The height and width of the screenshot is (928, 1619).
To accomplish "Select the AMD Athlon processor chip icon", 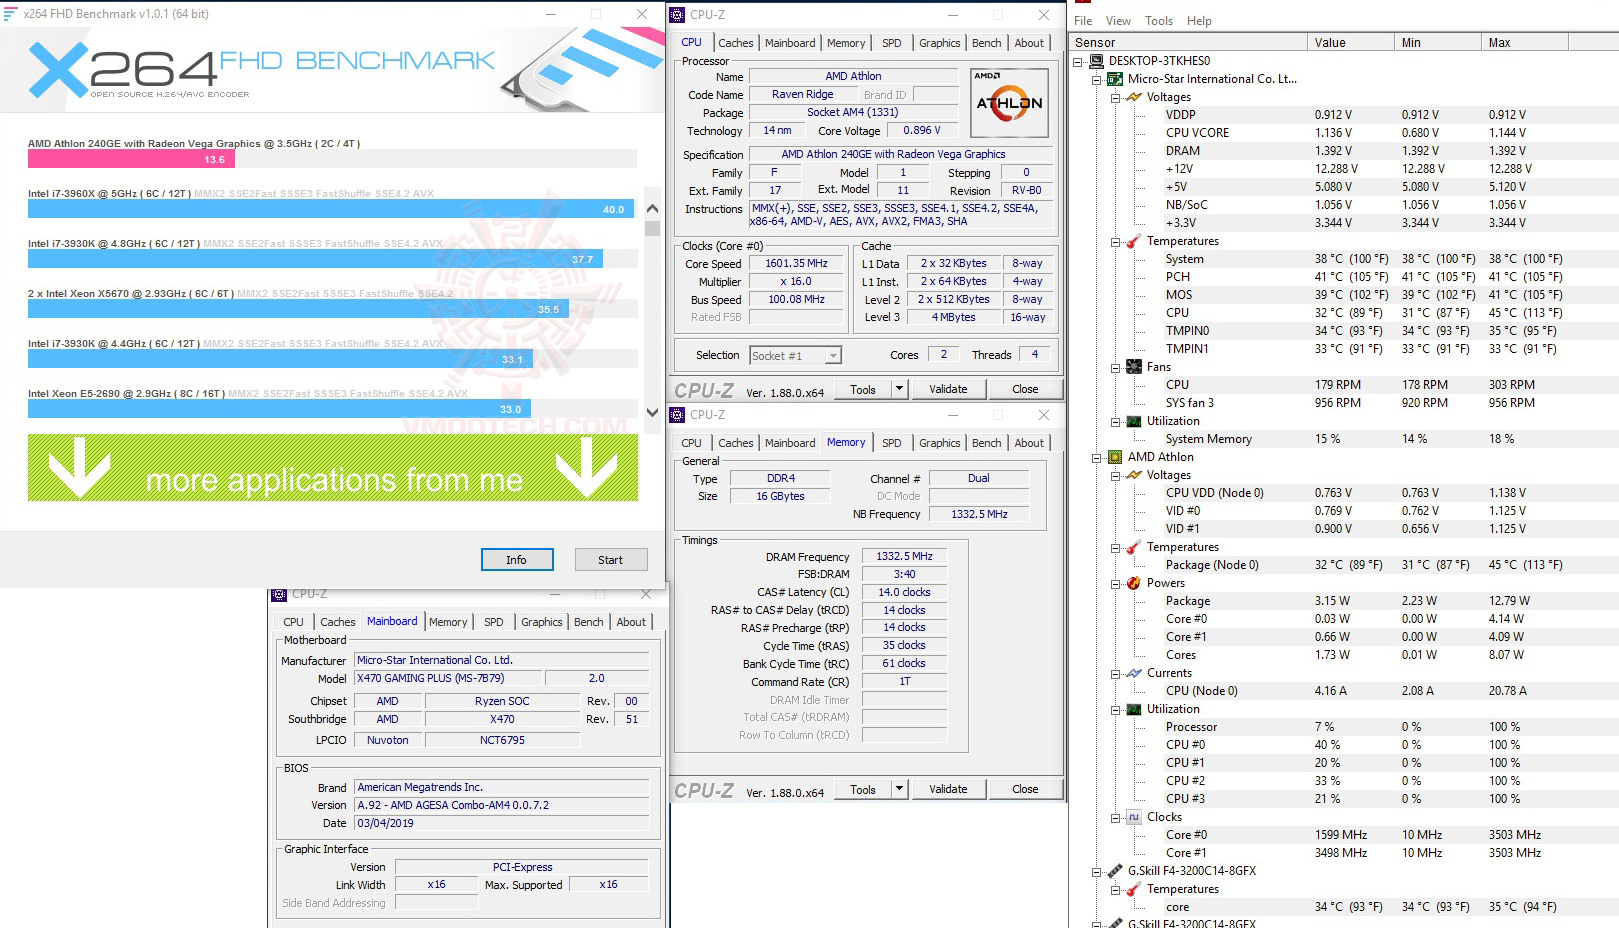I will (1115, 457).
